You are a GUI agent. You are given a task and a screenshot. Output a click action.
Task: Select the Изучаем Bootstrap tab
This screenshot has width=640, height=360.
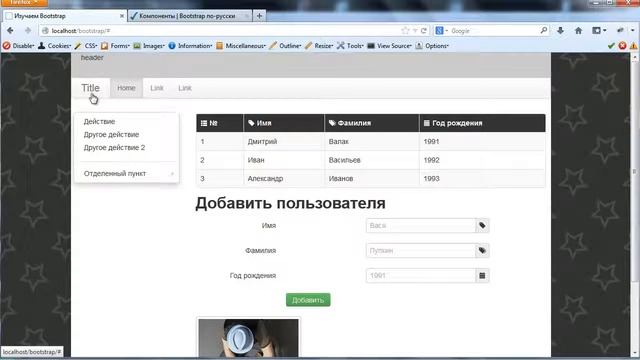[63, 16]
